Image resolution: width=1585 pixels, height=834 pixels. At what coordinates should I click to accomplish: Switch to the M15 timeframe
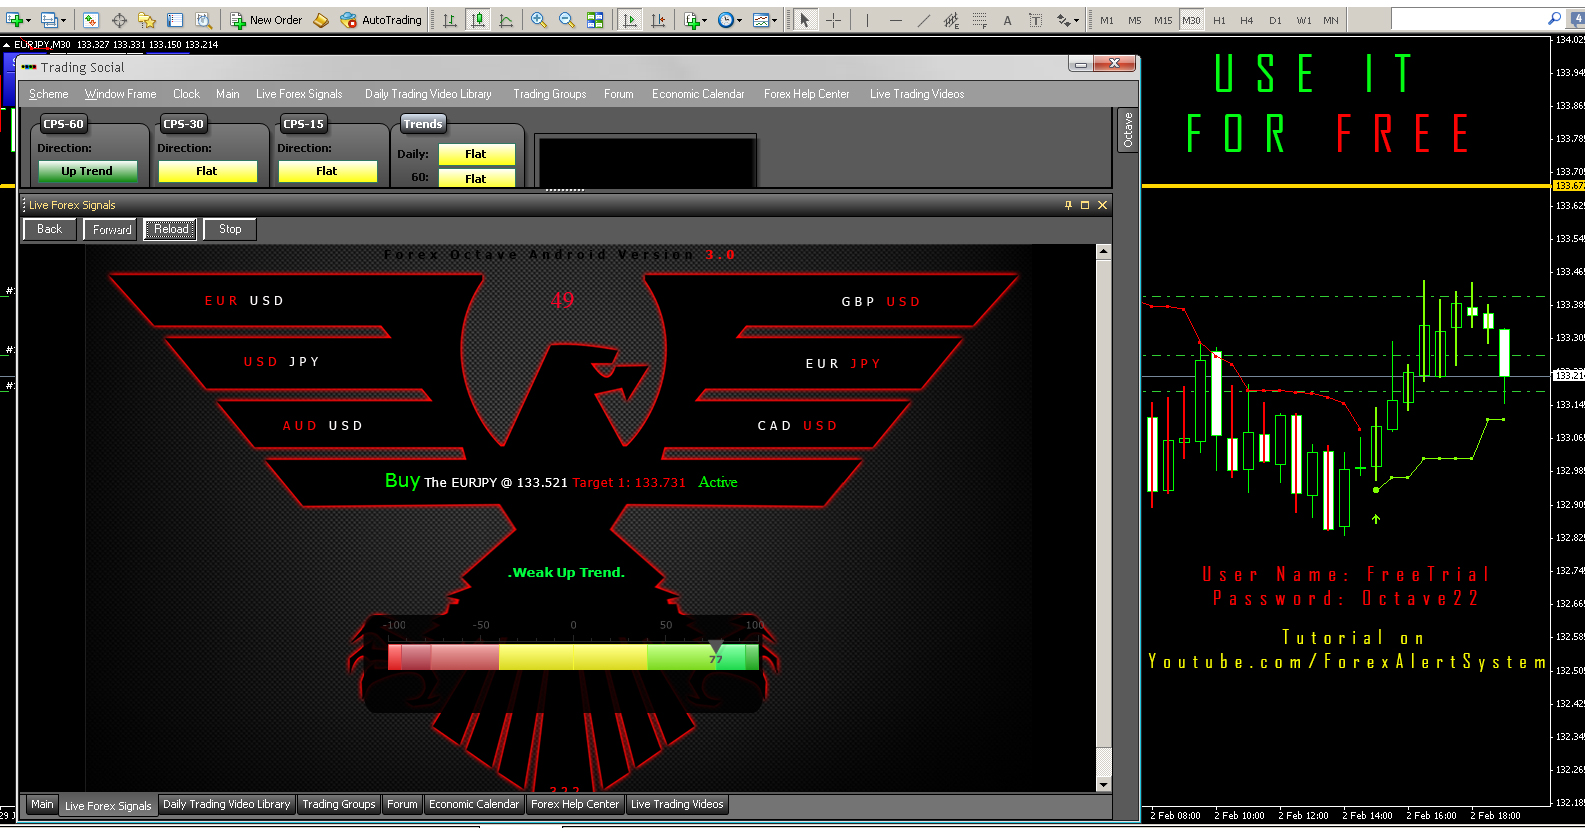click(x=1162, y=20)
